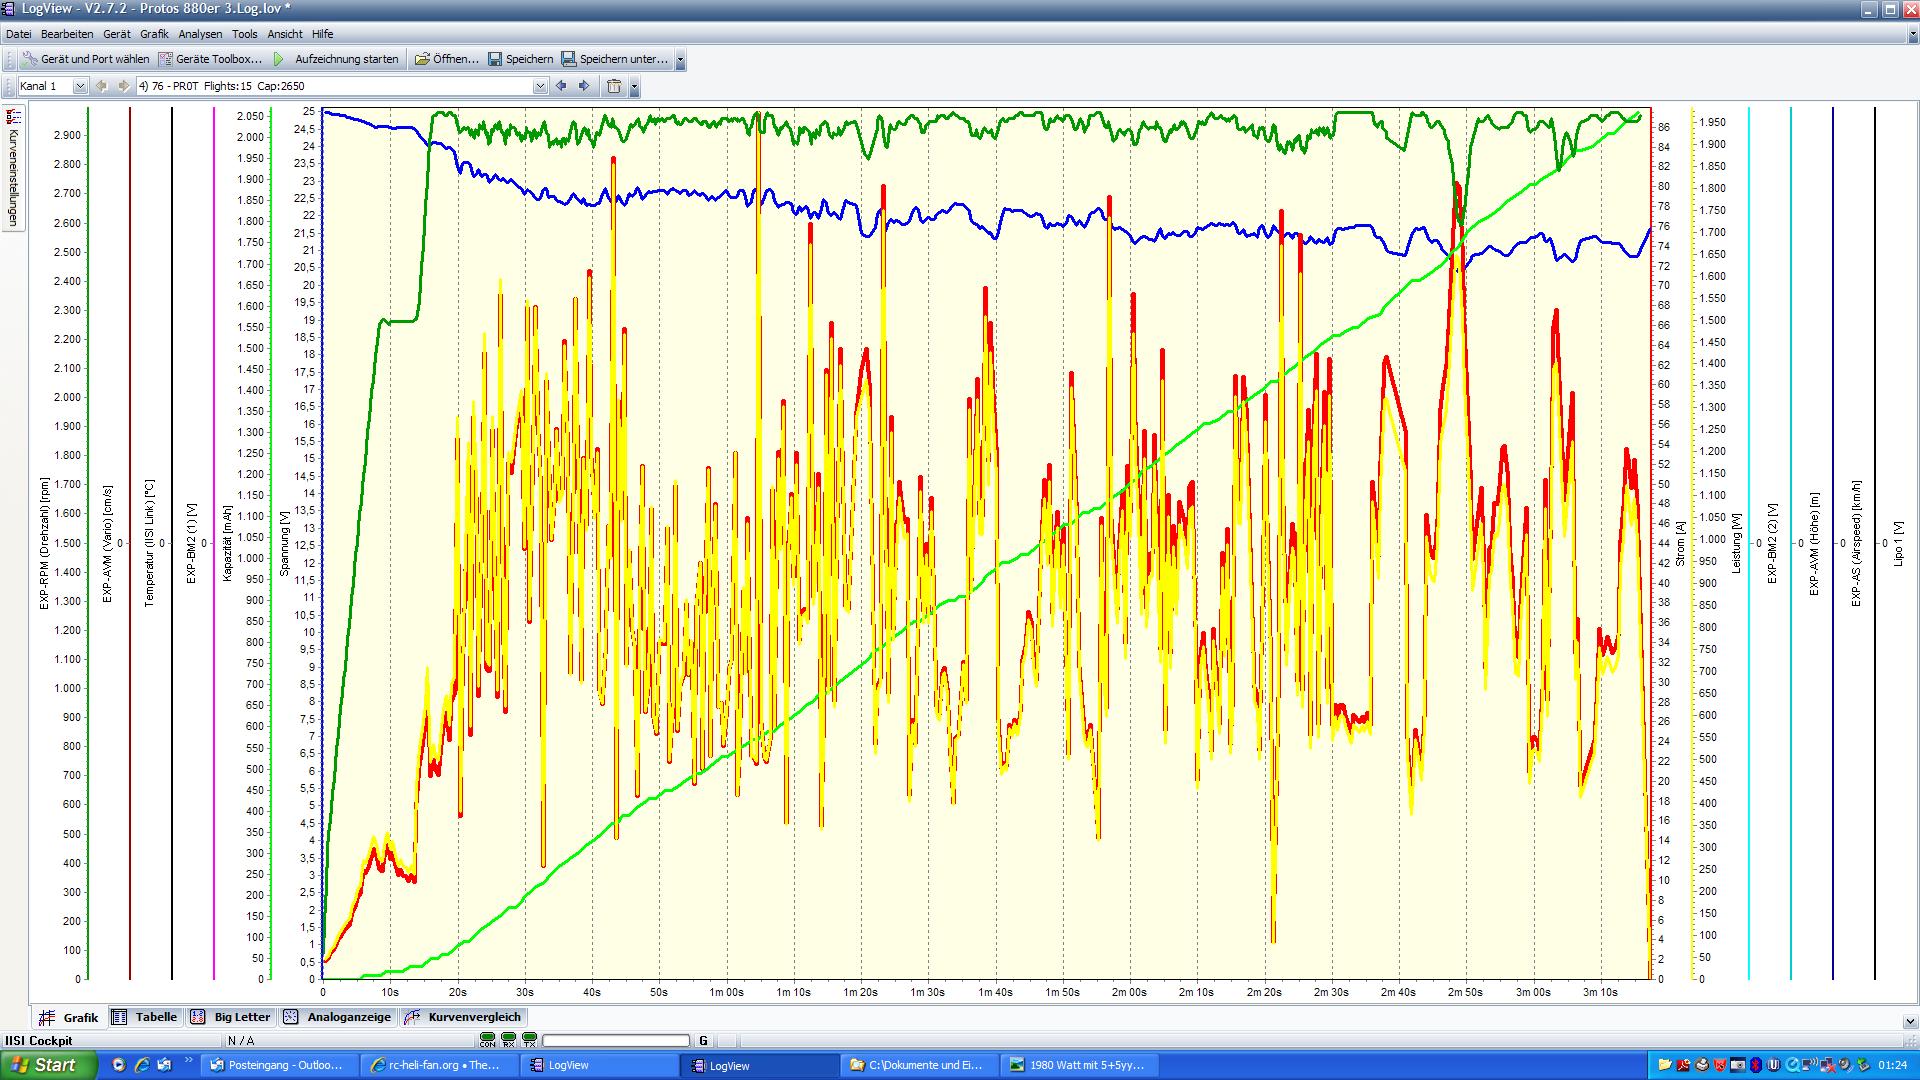The height and width of the screenshot is (1080, 1920).
Task: Open the Grafik menu
Action: (x=154, y=34)
